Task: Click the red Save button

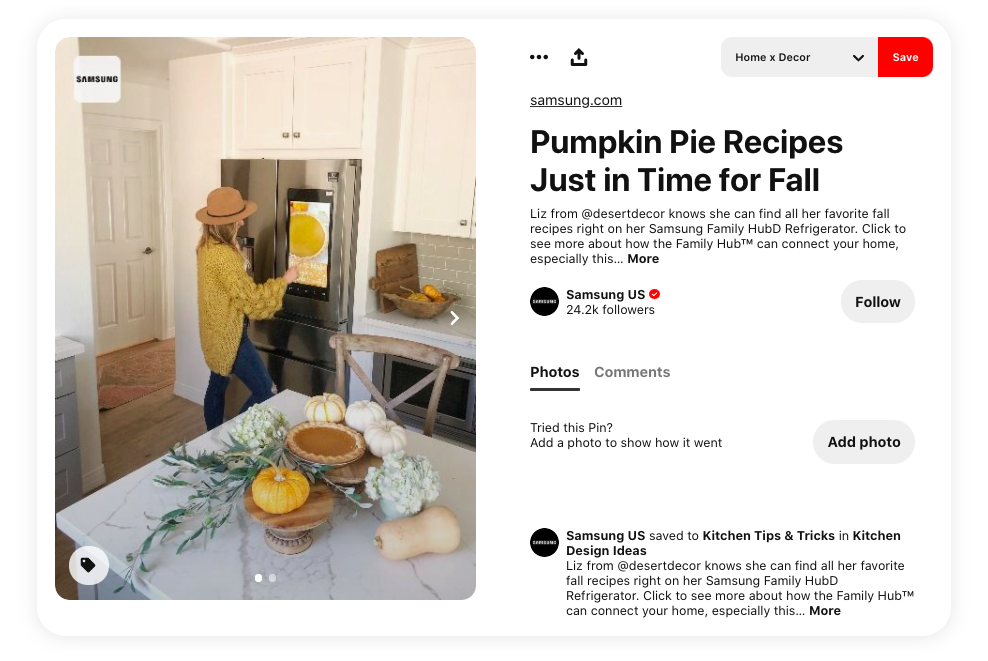Action: pyautogui.click(x=905, y=57)
